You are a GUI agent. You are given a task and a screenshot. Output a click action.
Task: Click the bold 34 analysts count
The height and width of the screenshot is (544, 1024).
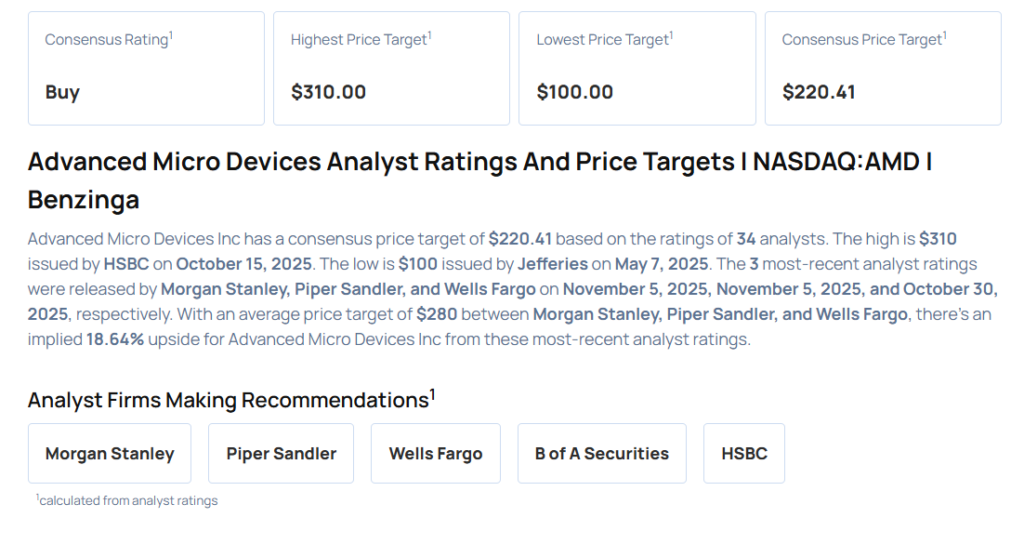pos(746,239)
